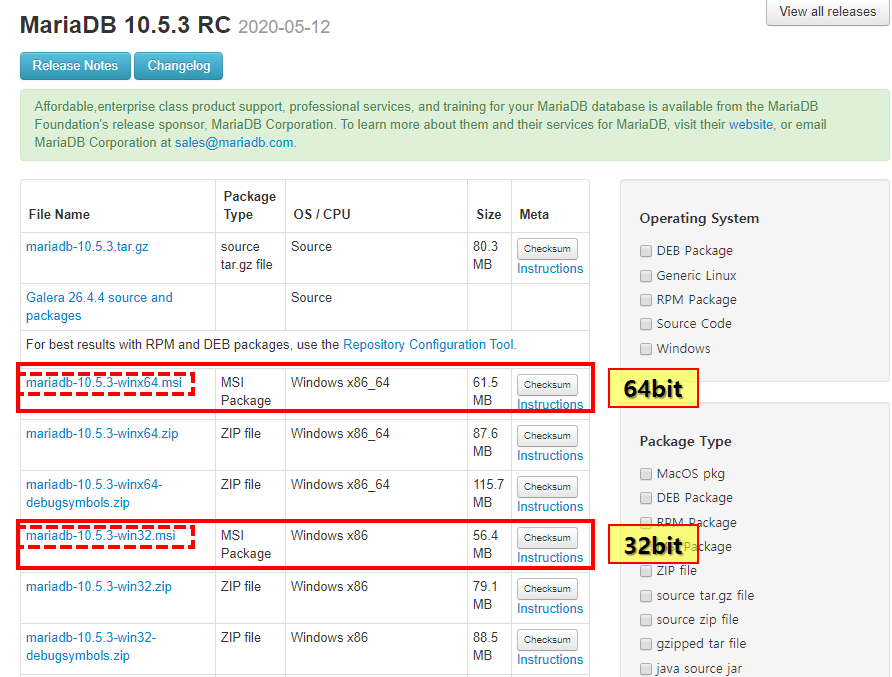Viewport: 892px width, 677px height.
Task: Download mariadb-10.5.3-winx64.zip file
Action: 102,434
